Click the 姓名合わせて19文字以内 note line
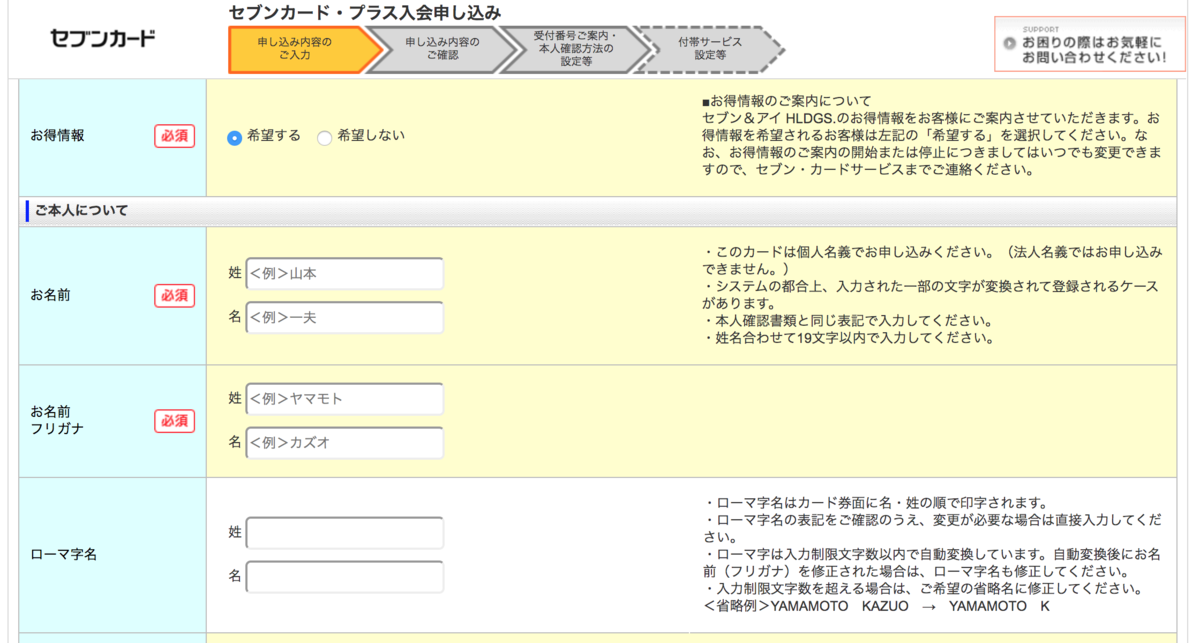1200x643 pixels. coord(848,338)
